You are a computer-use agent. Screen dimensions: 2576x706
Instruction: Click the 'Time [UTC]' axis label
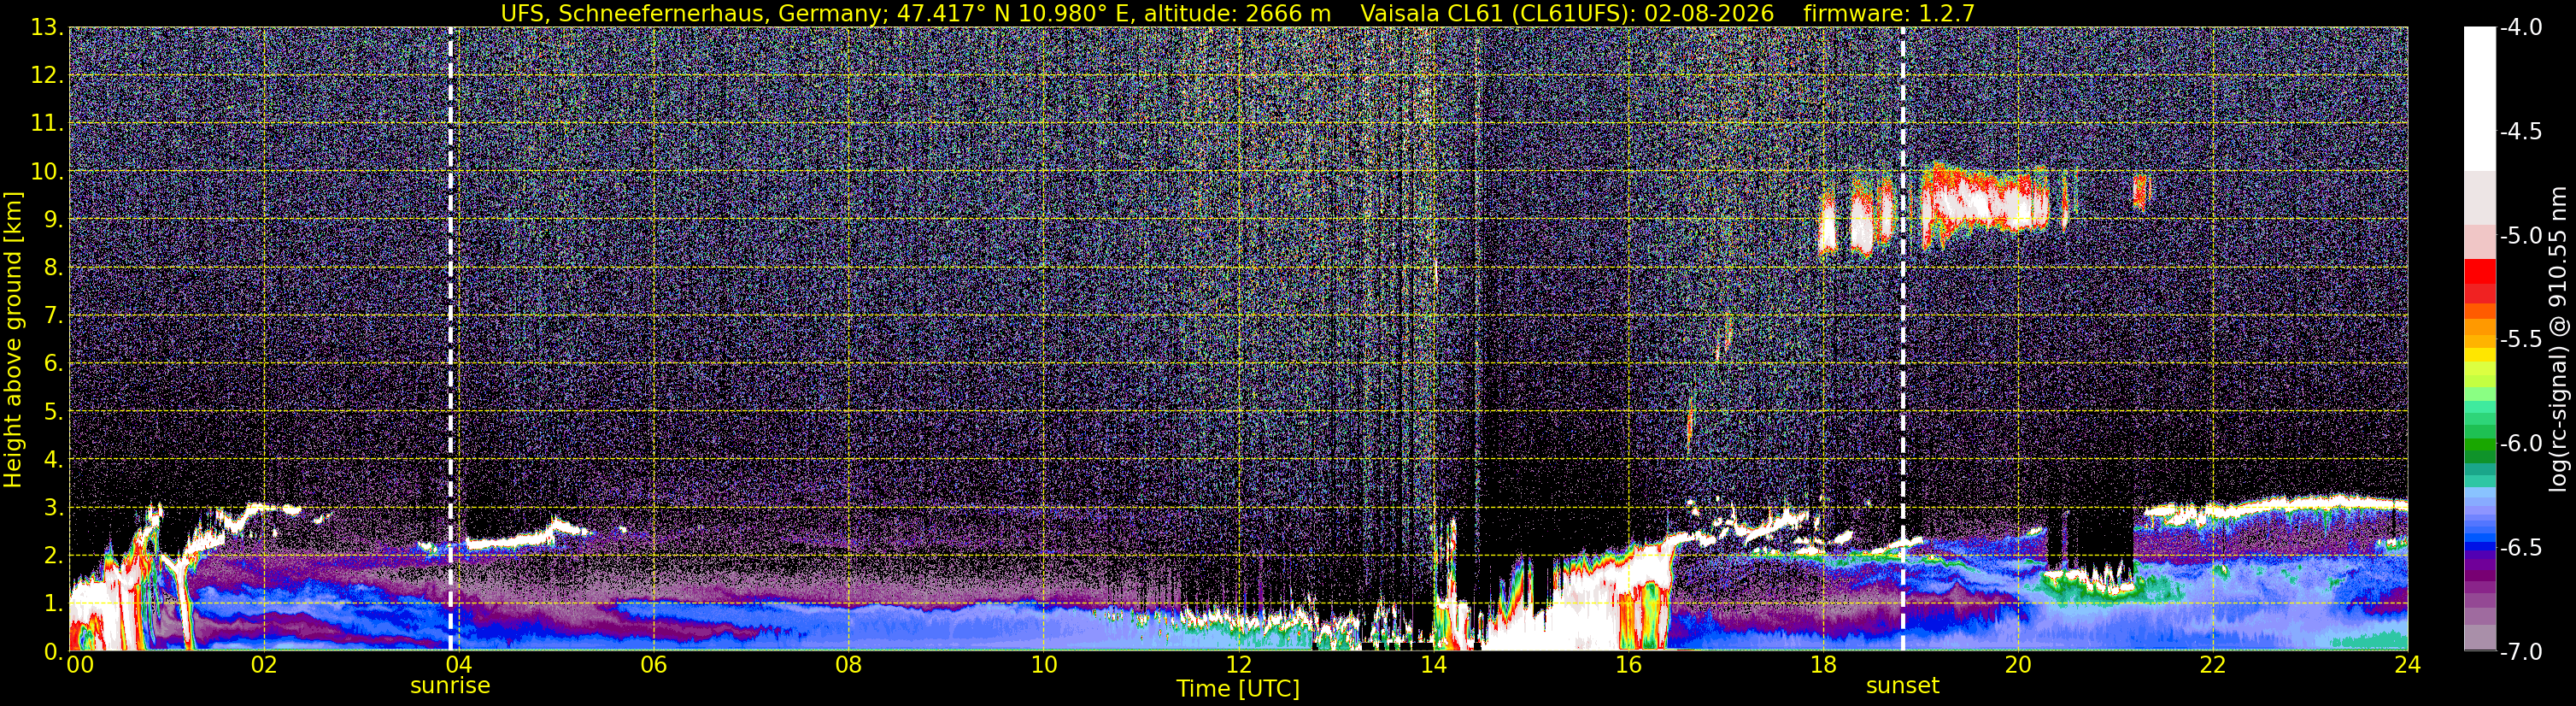(1238, 689)
